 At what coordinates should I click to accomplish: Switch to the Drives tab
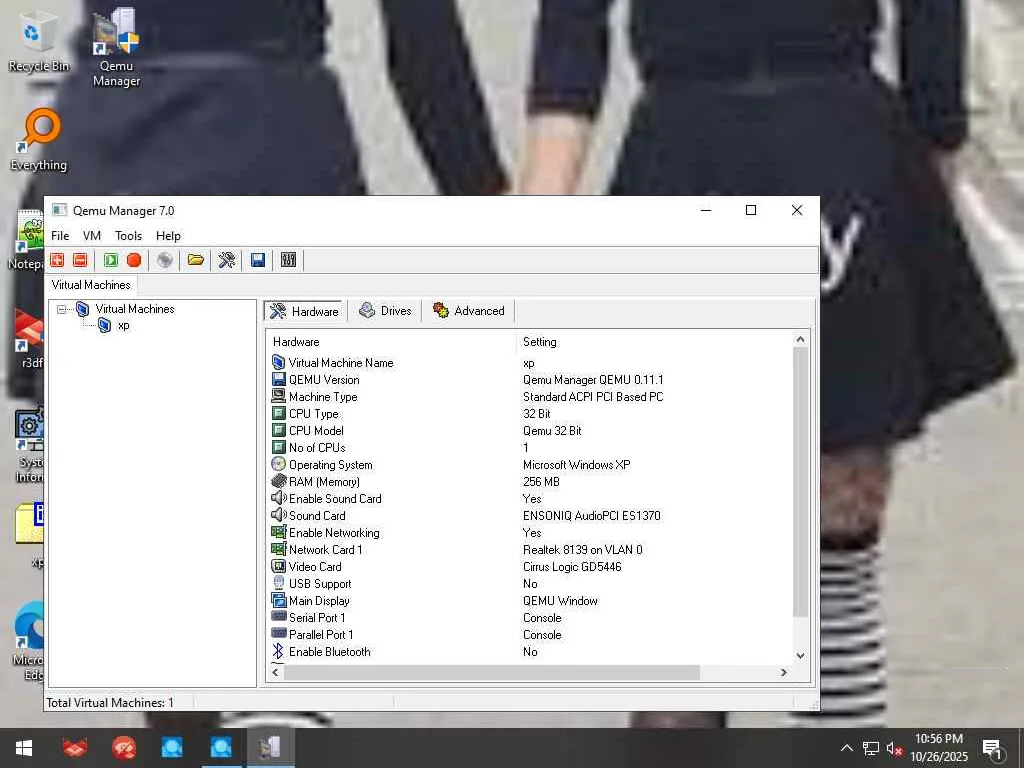click(385, 311)
